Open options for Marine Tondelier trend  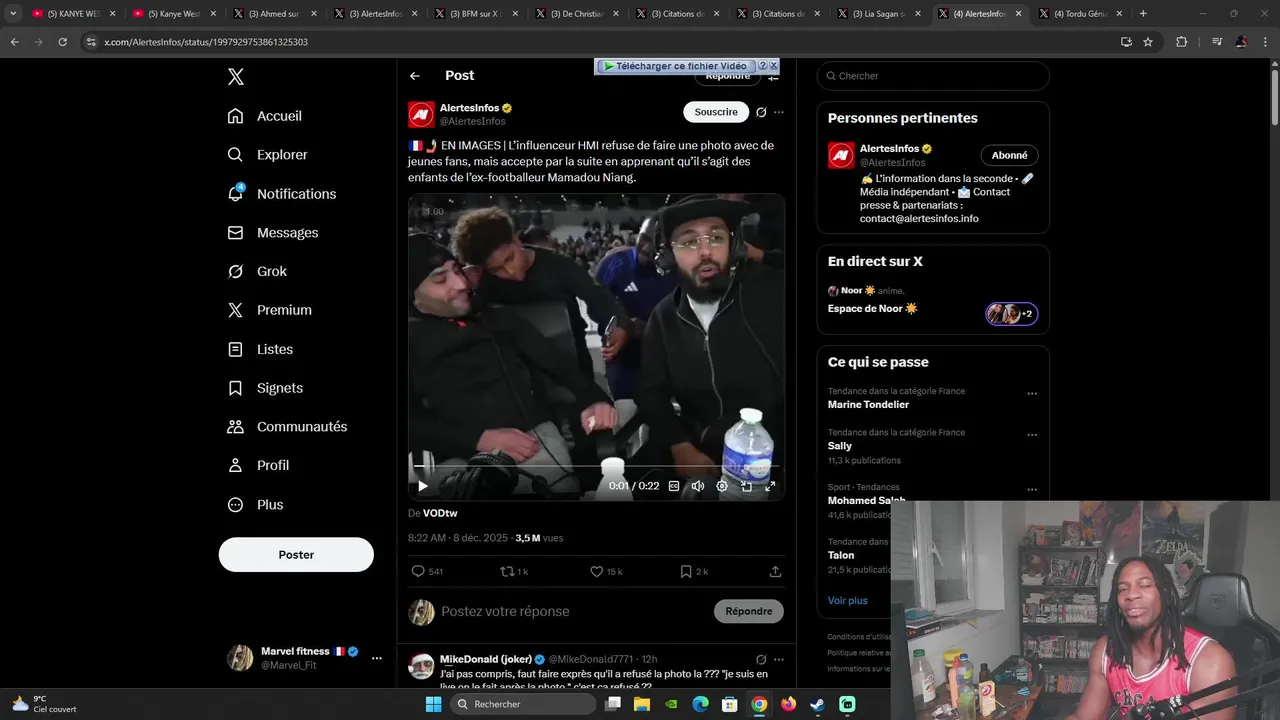1032,394
